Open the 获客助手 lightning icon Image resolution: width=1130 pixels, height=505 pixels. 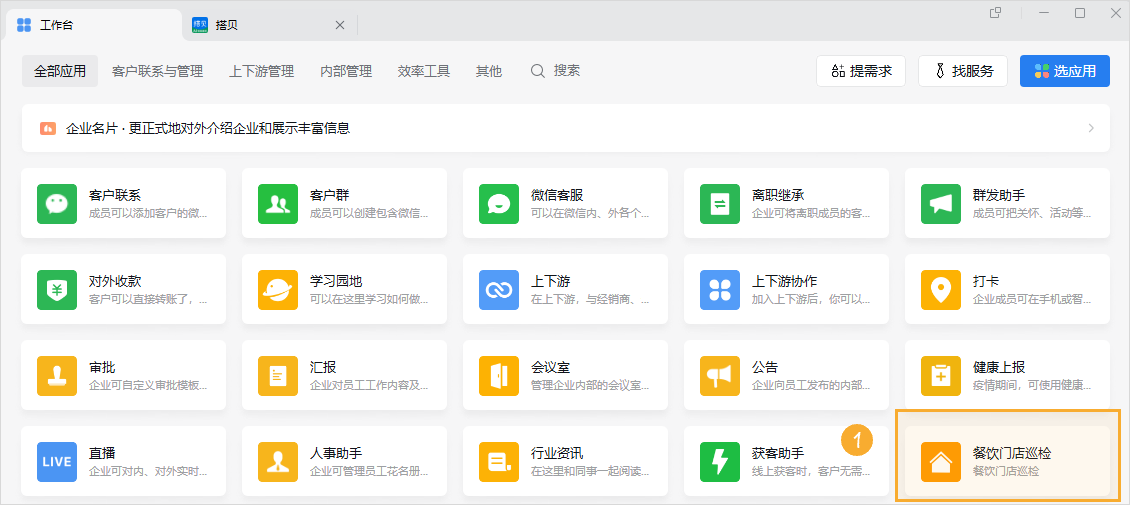pos(719,462)
